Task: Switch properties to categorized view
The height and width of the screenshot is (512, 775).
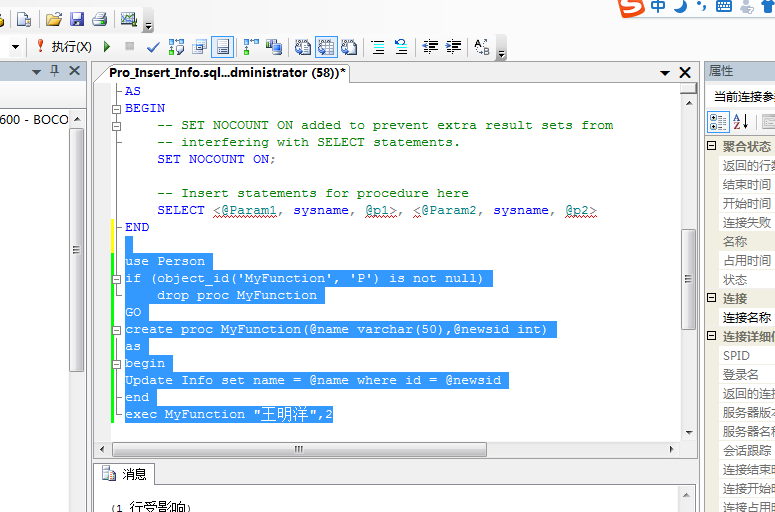Action: [x=718, y=122]
